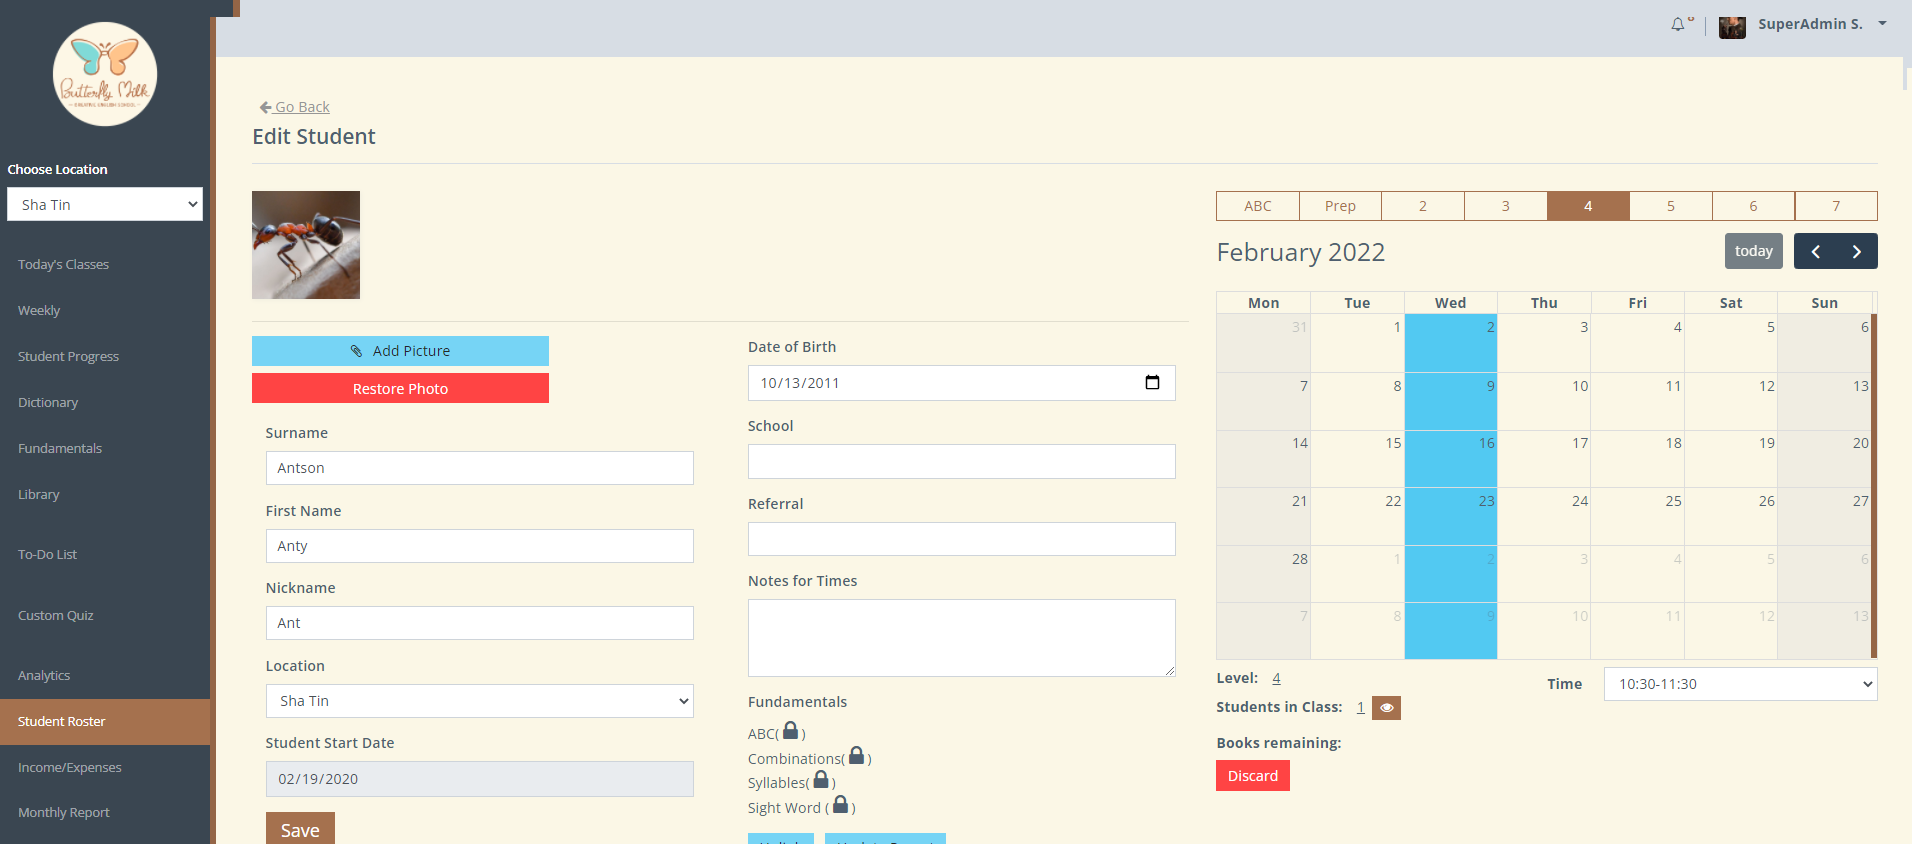Click the student ant photo thumbnail

pos(306,245)
